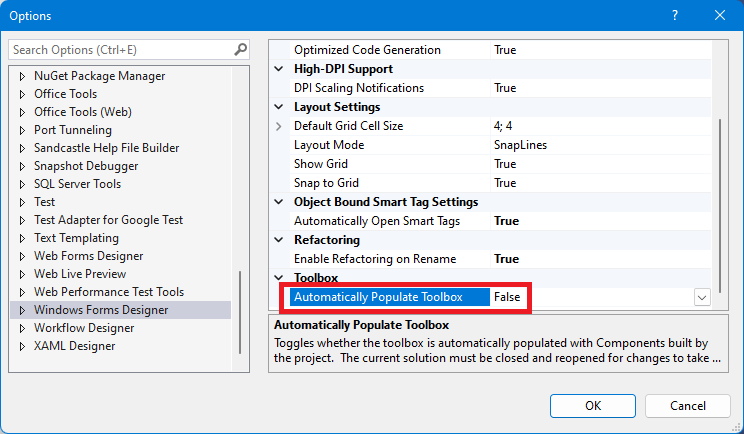Expand the NuGet Package Manager node

22,76
